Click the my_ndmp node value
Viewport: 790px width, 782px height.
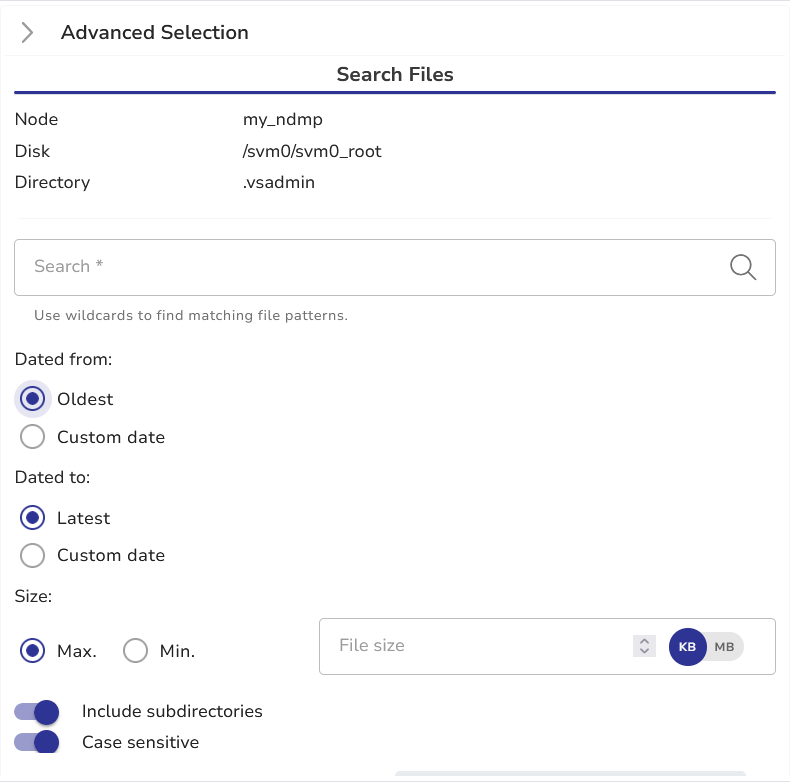tap(283, 120)
